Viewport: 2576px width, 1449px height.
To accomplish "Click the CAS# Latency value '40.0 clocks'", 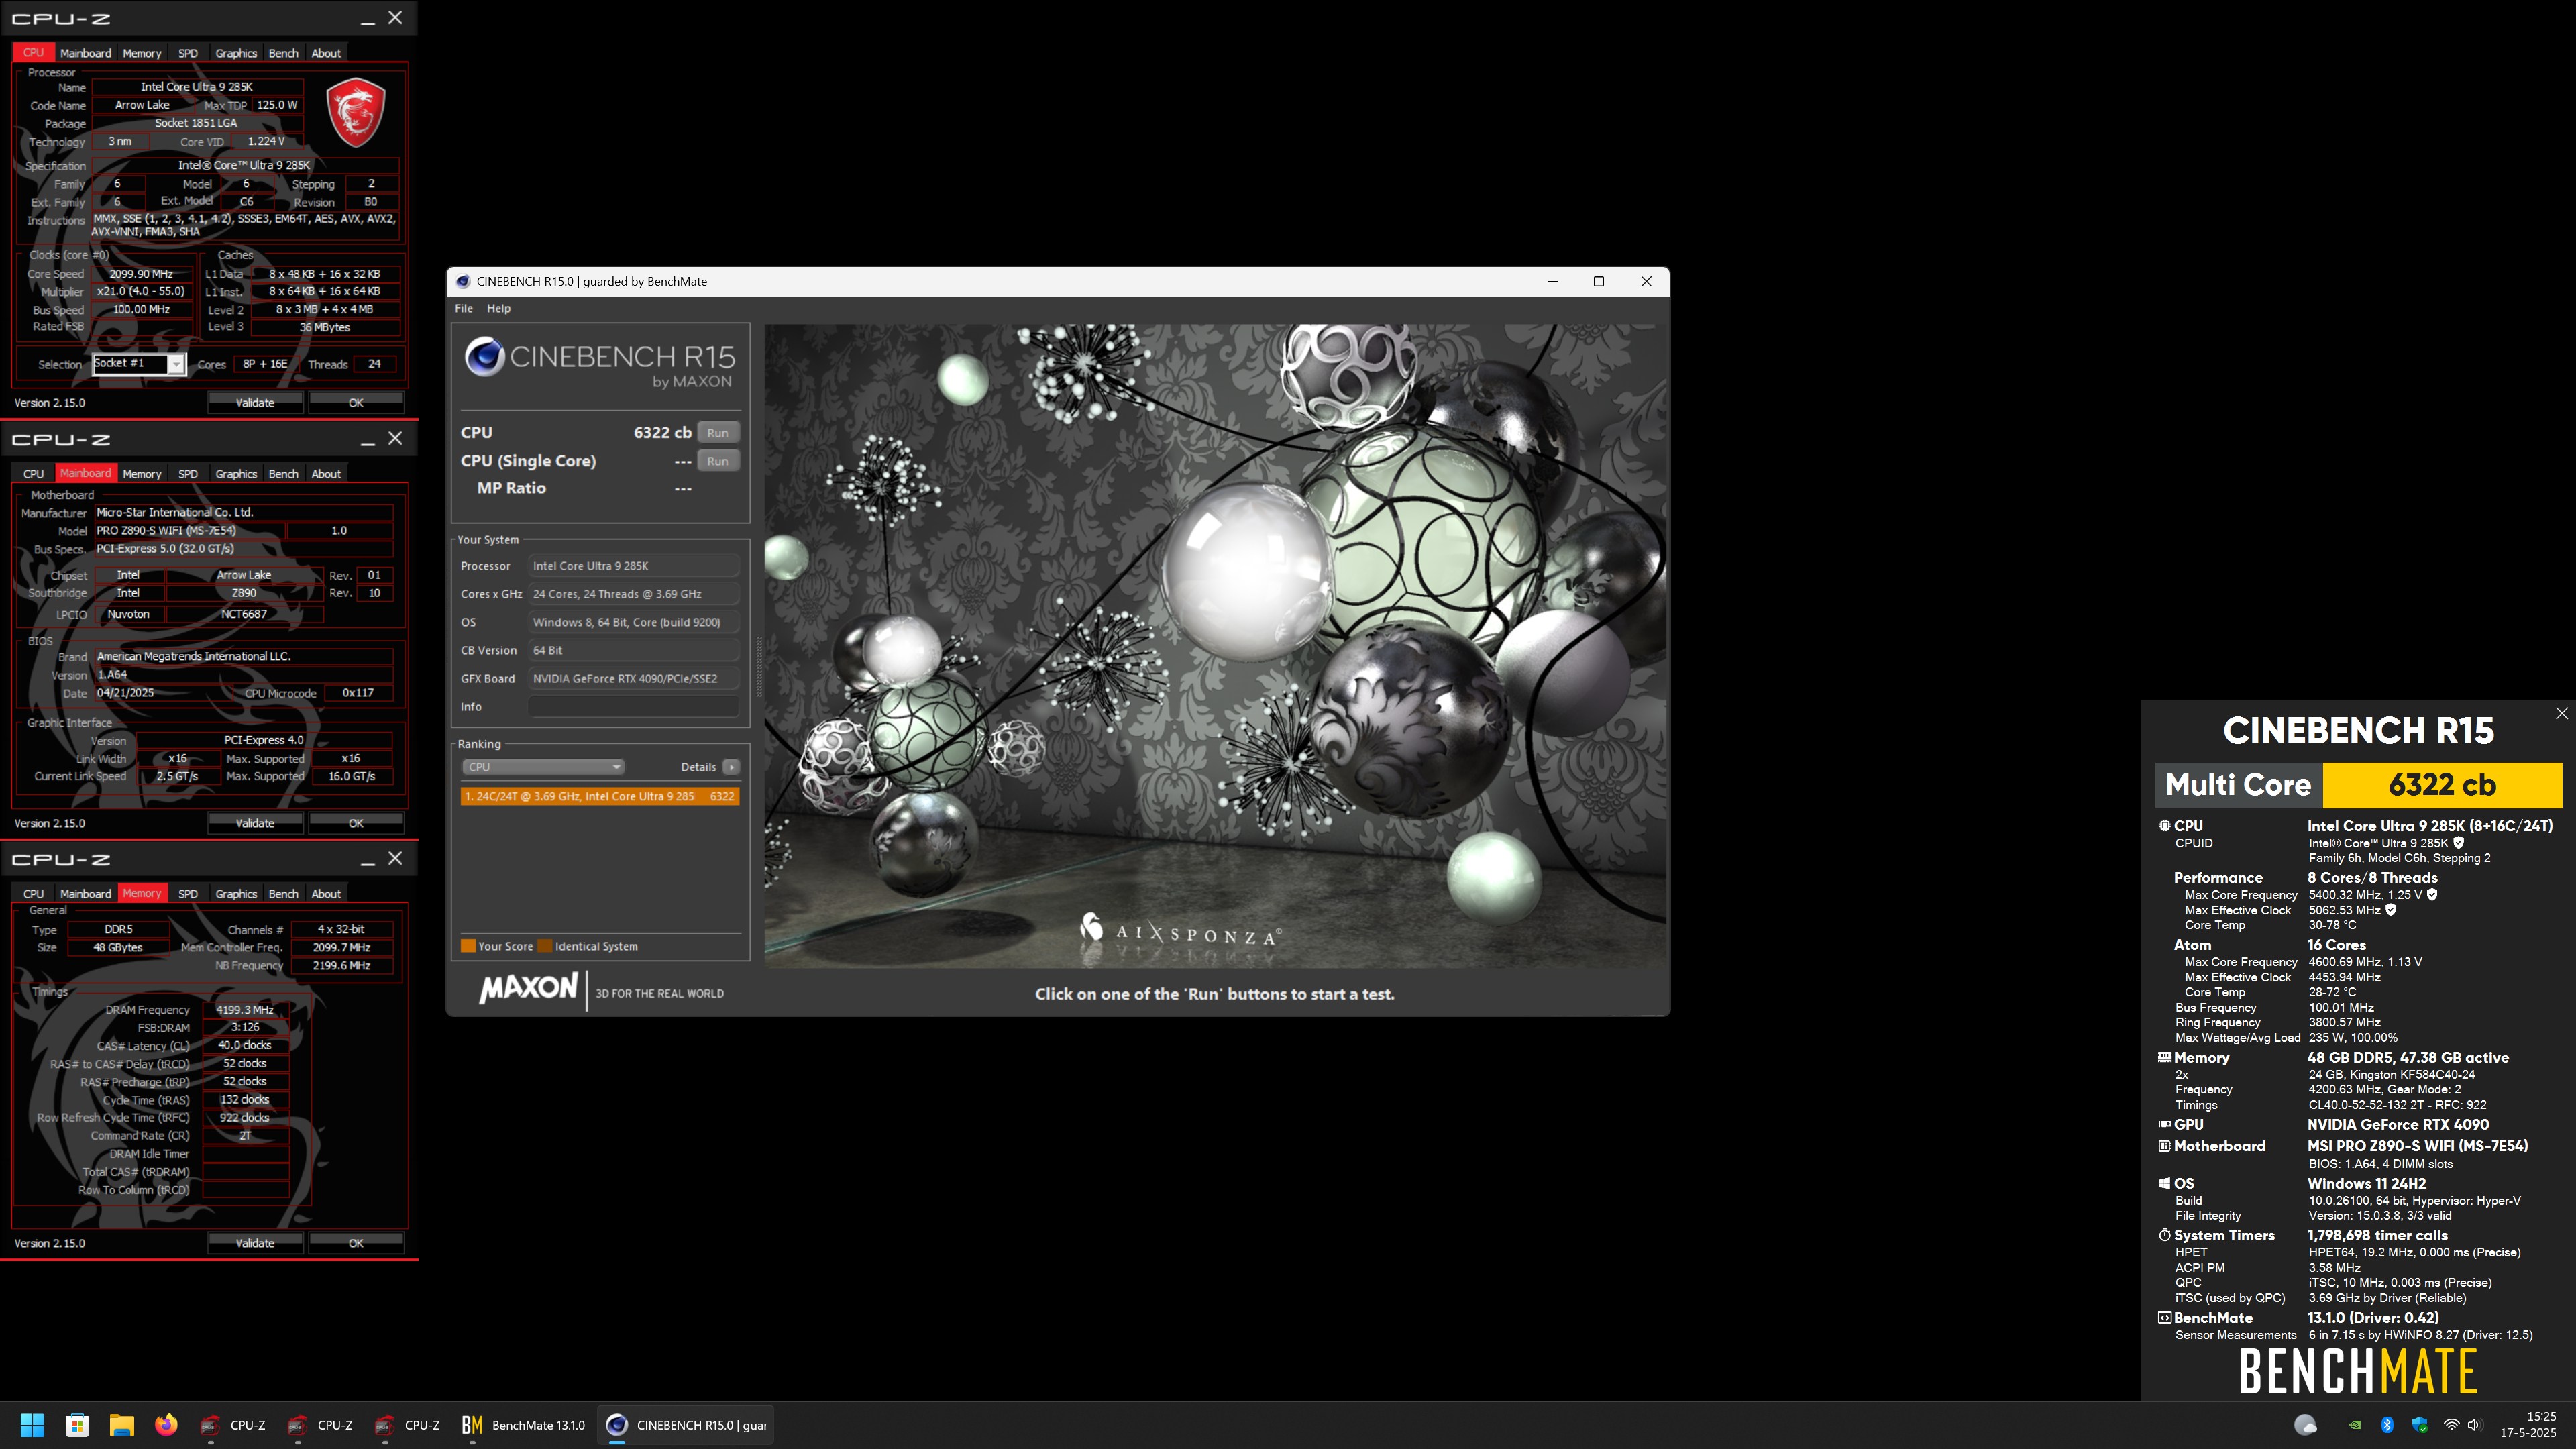I will (245, 1046).
